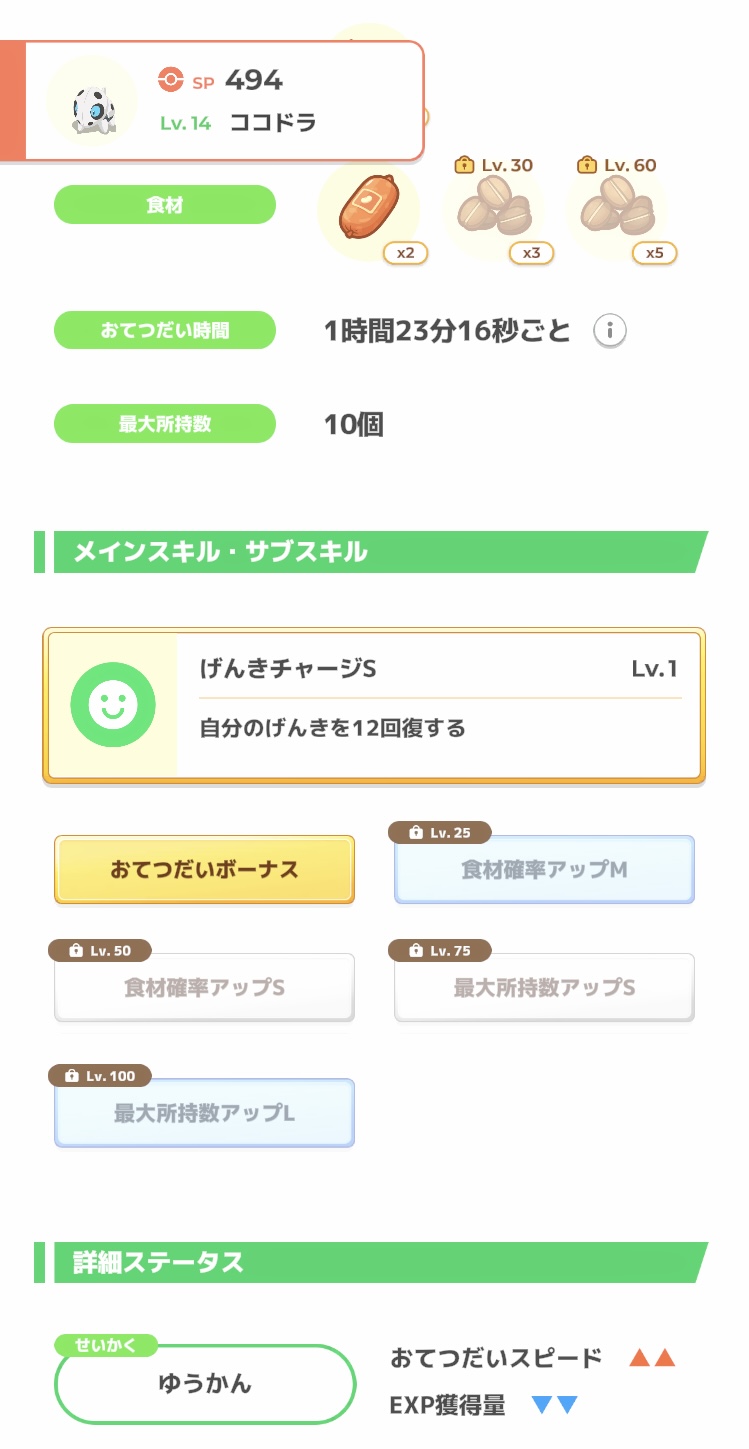Tap the ゆうかん nature box
Image resolution: width=749 pixels, height=1449 pixels.
[x=205, y=1384]
